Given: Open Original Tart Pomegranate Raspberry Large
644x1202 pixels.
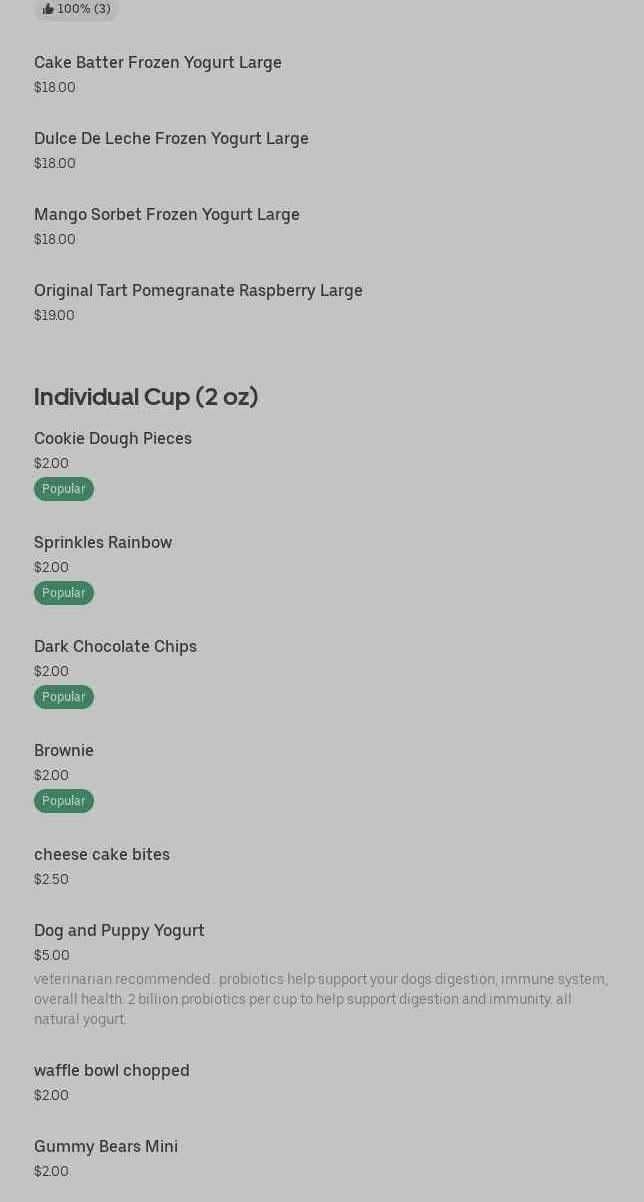Looking at the screenshot, I should coord(198,291).
